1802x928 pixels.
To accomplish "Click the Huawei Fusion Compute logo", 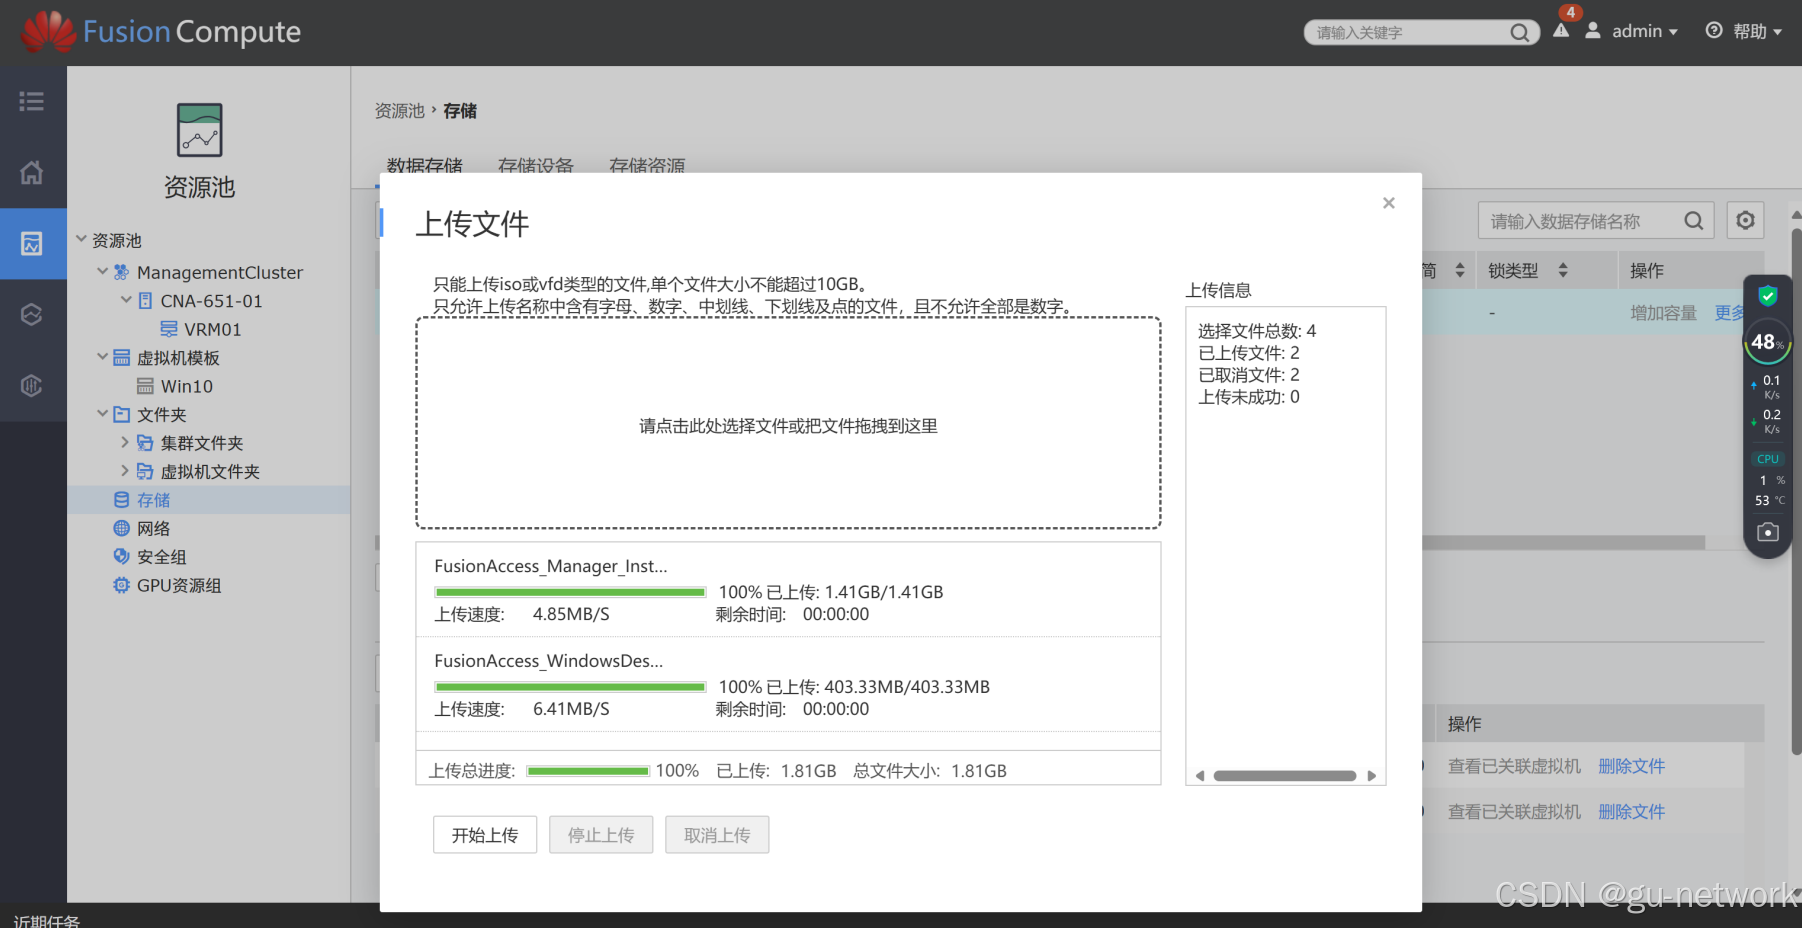I will pyautogui.click(x=160, y=32).
